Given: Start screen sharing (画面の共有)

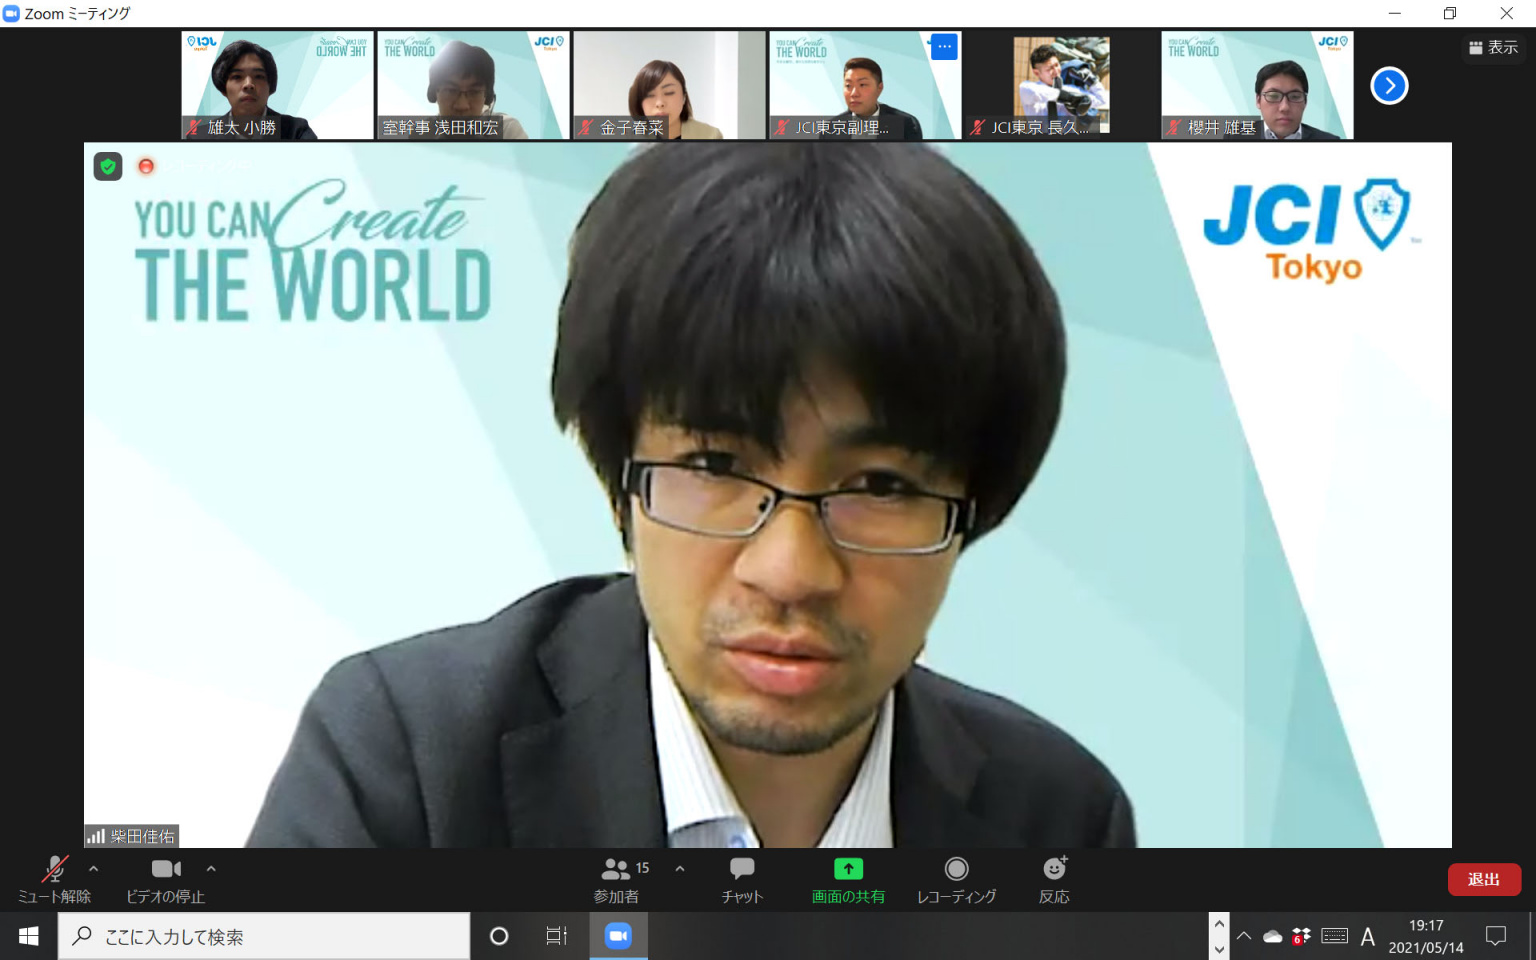Looking at the screenshot, I should point(848,878).
